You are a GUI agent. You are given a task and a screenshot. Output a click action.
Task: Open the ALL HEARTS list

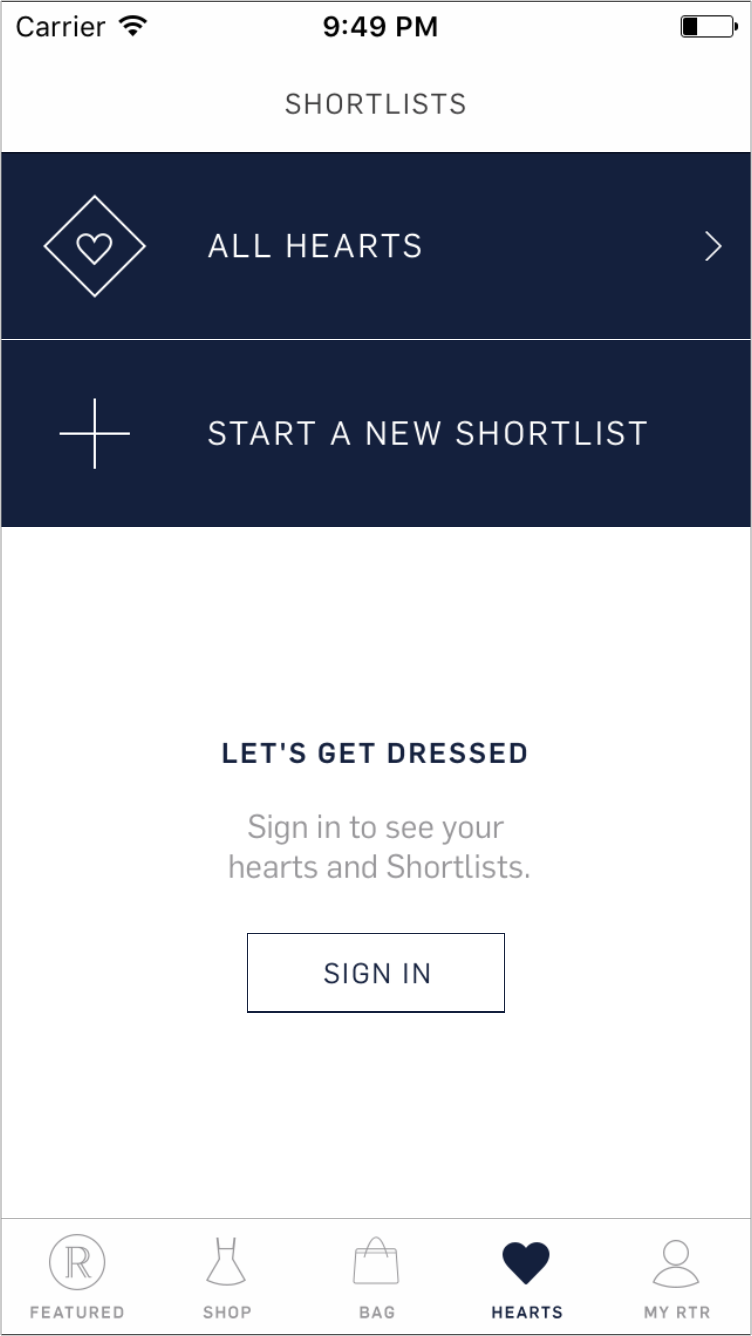tap(376, 246)
